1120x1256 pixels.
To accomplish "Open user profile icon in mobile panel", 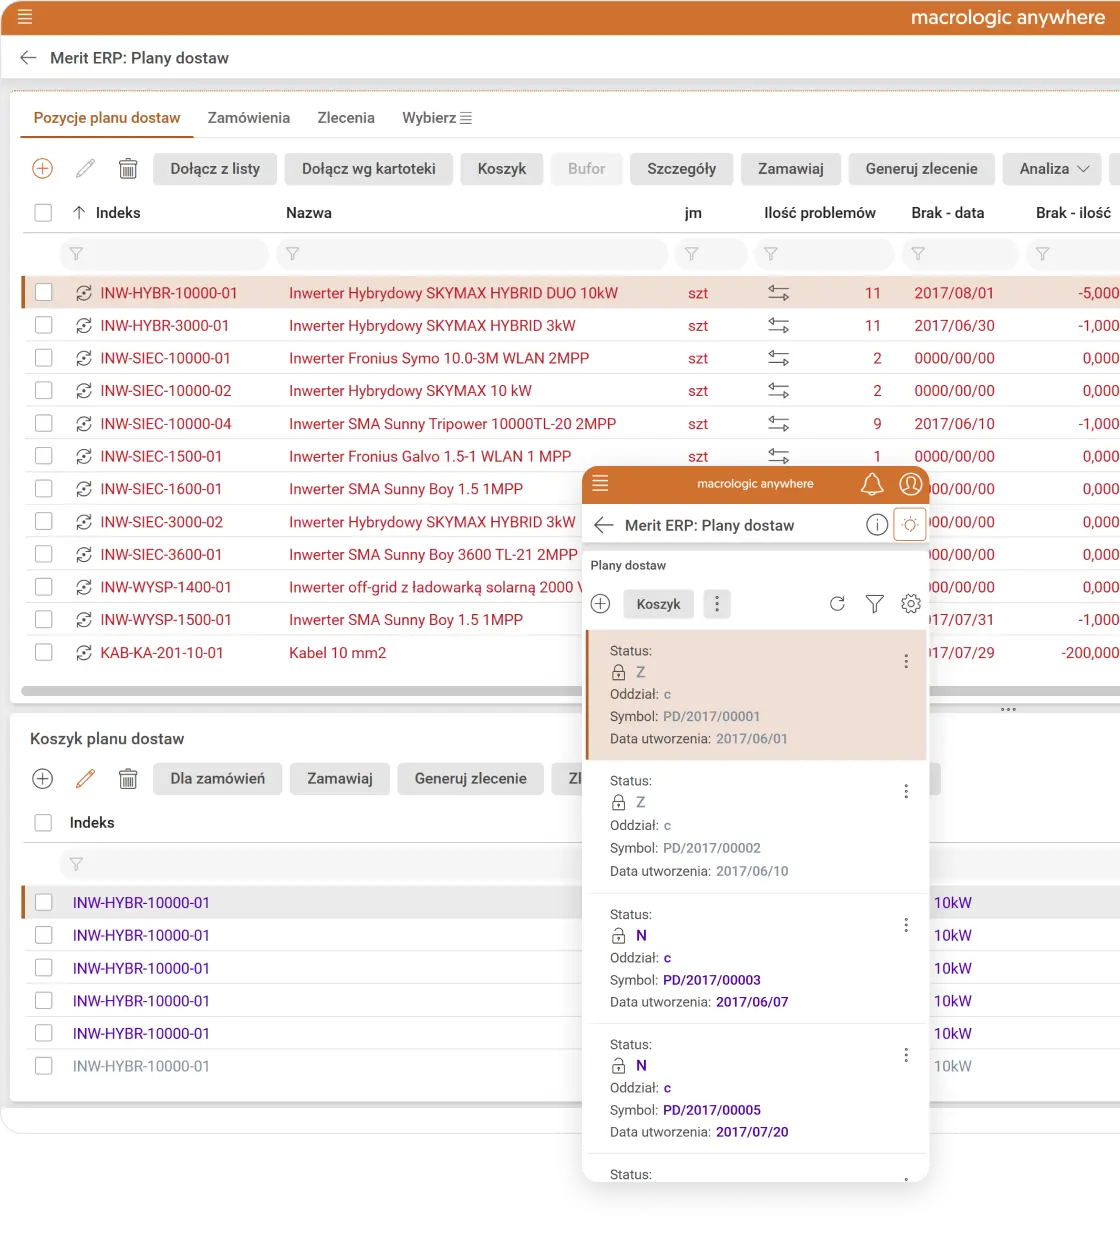I will coord(910,484).
